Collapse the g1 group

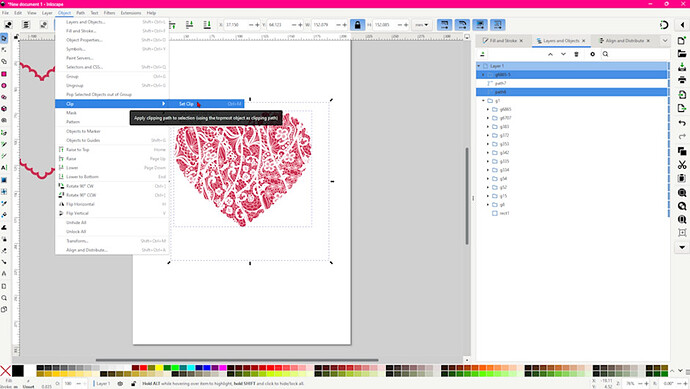(483, 101)
